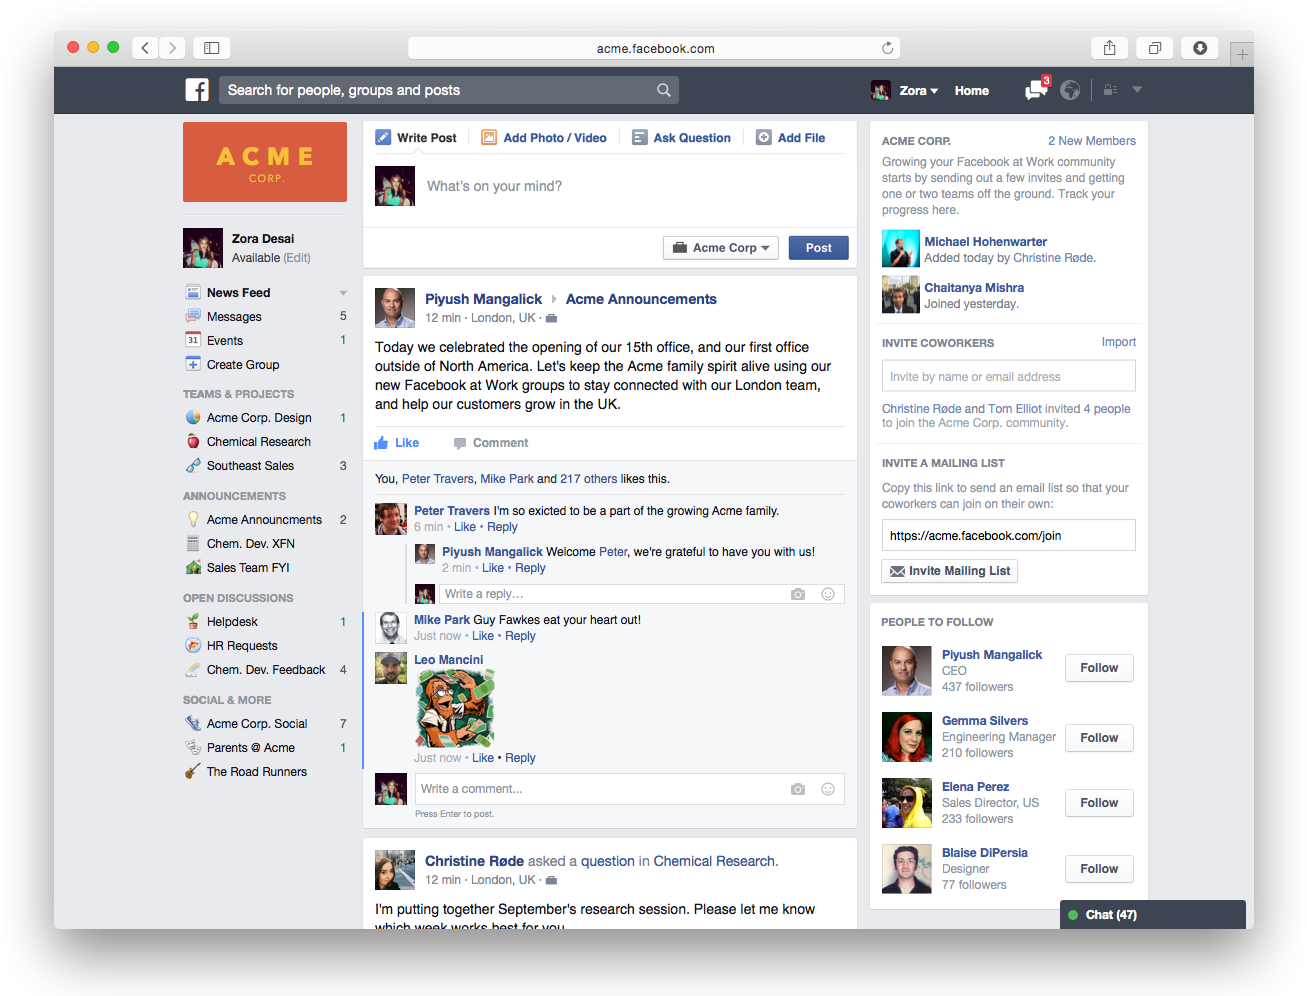
Task: Click the Acme Announcments lightbulb icon
Action: coord(193,519)
